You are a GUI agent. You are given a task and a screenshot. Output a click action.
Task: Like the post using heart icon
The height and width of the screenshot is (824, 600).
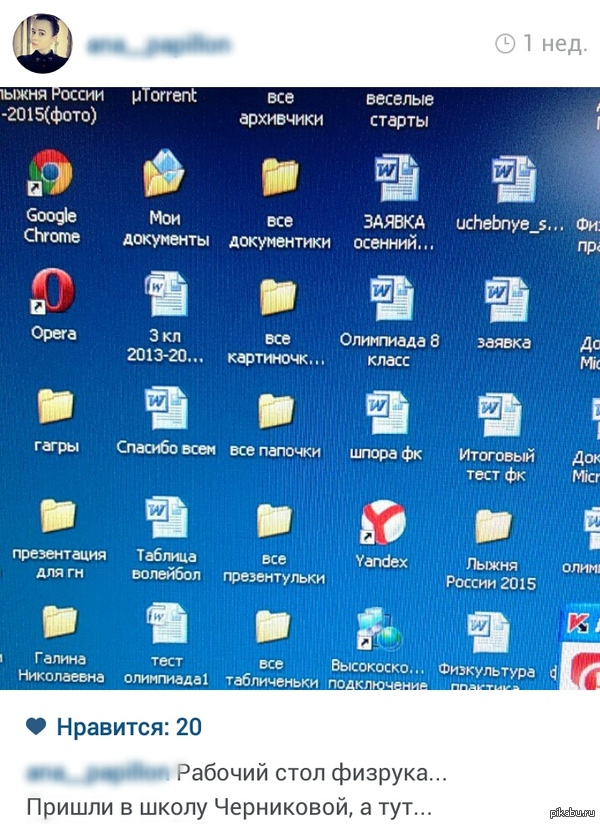(36, 727)
